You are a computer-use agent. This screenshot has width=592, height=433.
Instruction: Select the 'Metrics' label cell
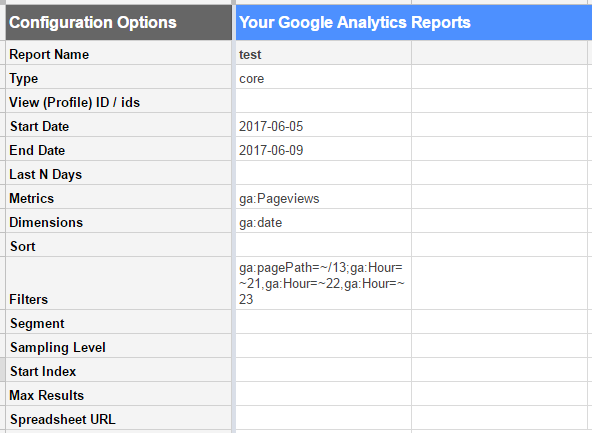[119, 198]
